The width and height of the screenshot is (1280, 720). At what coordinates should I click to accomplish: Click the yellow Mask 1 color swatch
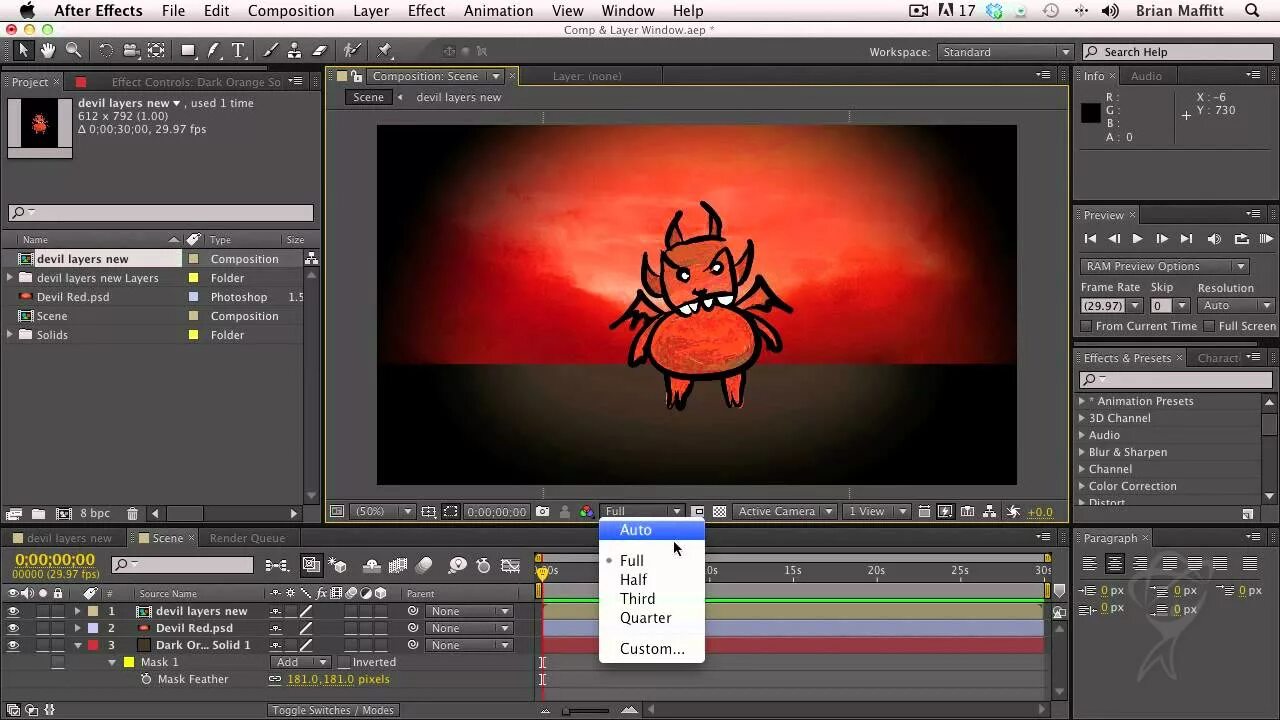129,662
